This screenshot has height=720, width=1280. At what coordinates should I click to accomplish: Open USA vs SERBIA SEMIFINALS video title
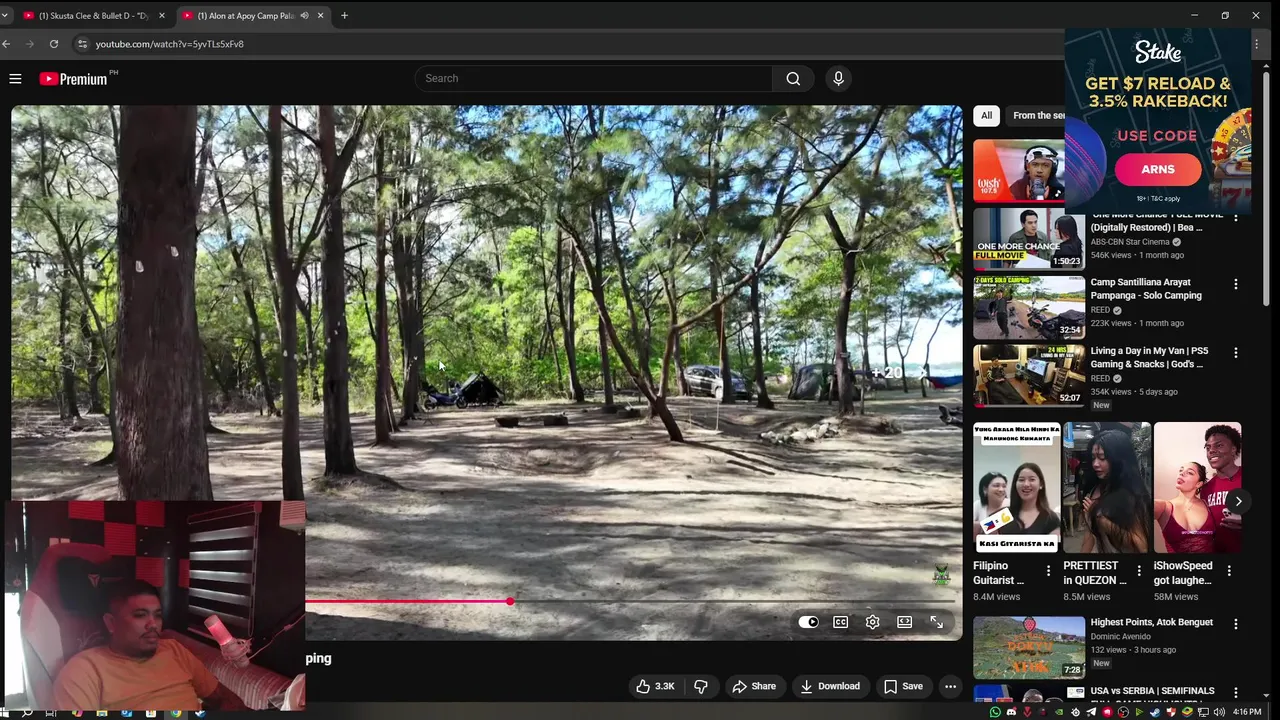pyautogui.click(x=1152, y=691)
